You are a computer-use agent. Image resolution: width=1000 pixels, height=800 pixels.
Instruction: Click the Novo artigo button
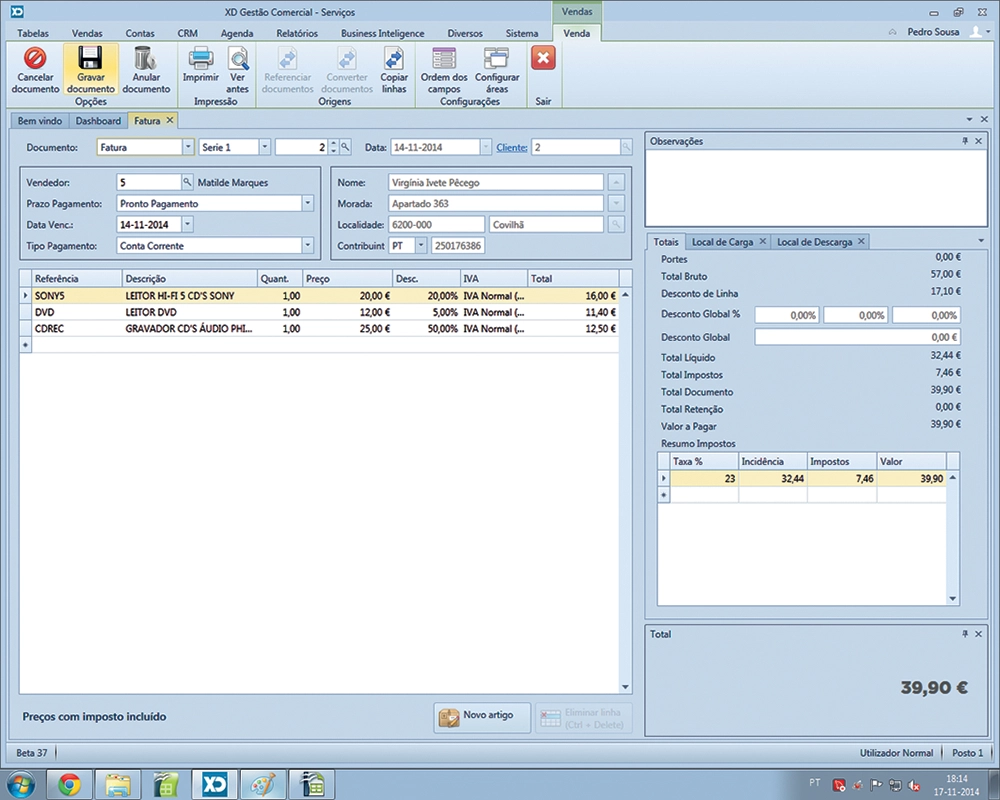point(482,716)
